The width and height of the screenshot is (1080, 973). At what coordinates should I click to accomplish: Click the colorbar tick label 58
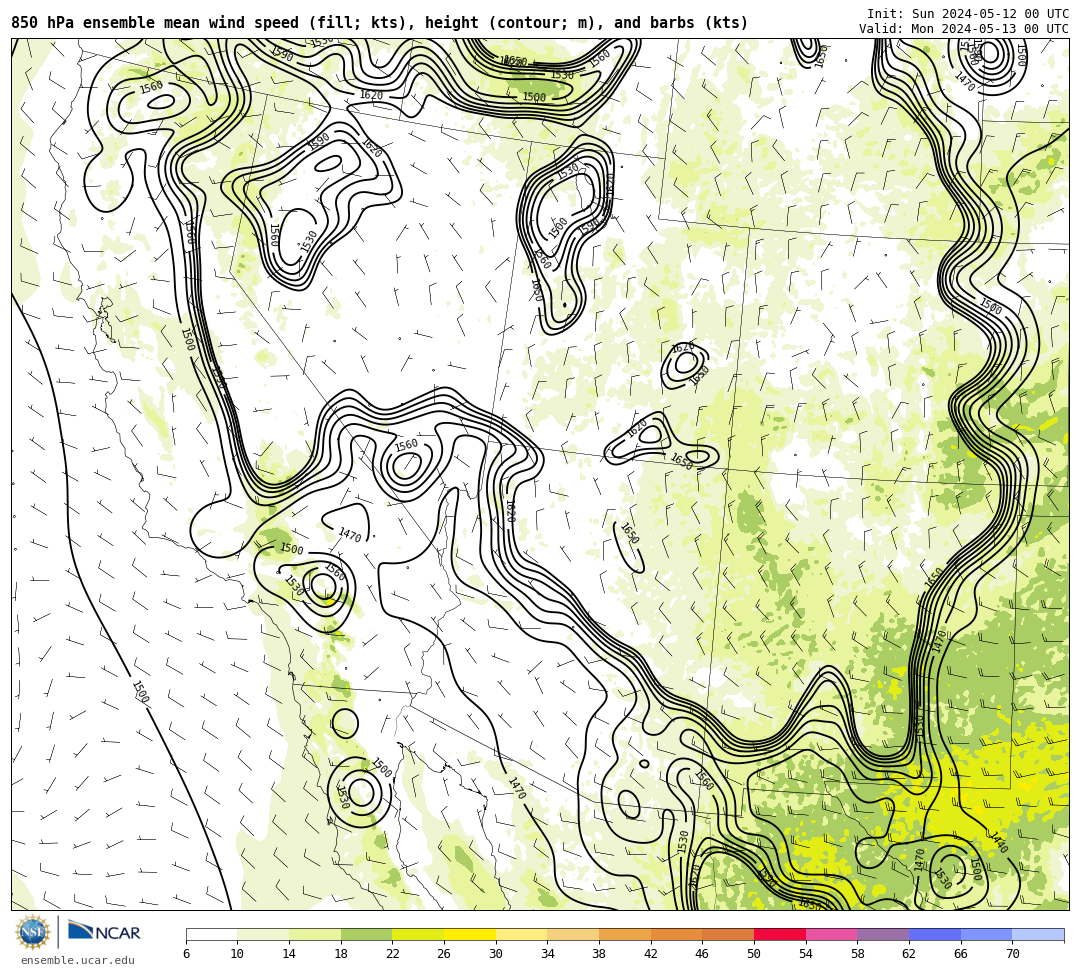pos(858,954)
